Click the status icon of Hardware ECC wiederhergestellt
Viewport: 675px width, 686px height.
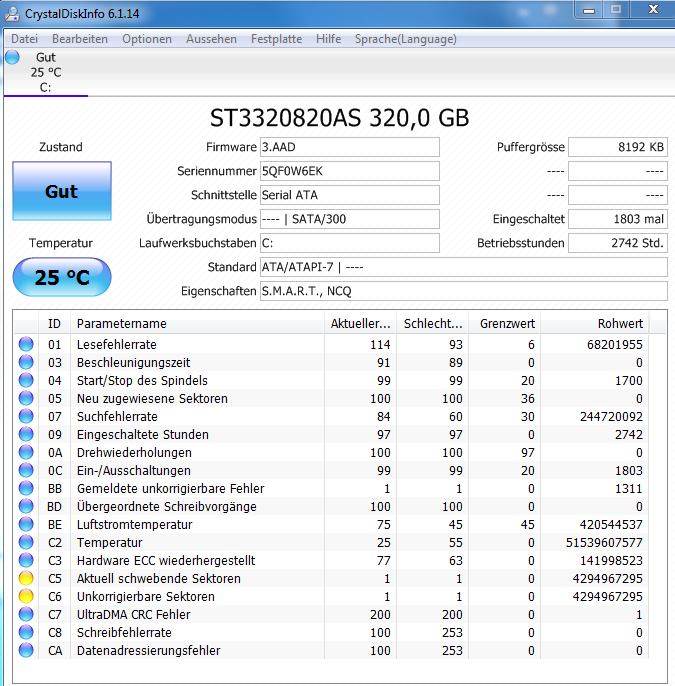click(x=26, y=560)
